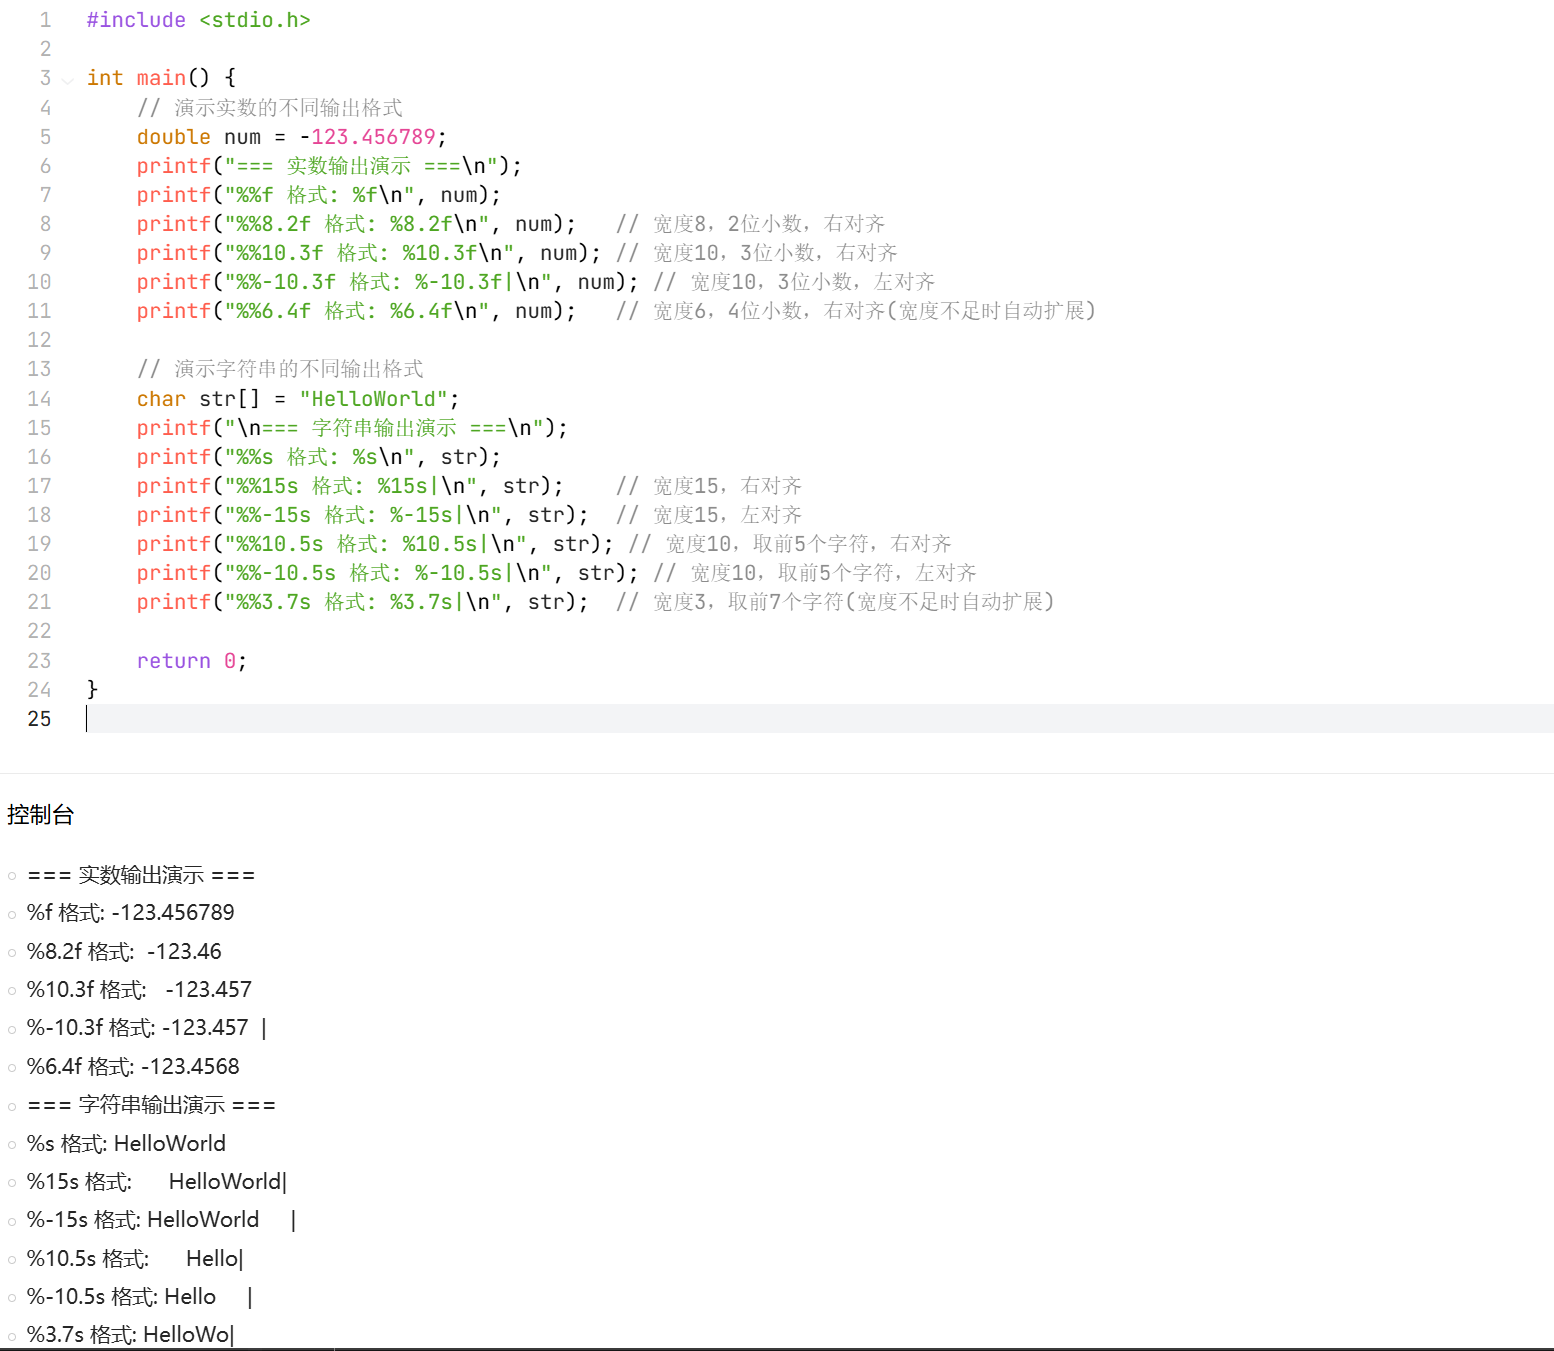Click console output '%6.4f 格式: -123.4568'
Image resolution: width=1554 pixels, height=1351 pixels.
pos(133,1066)
